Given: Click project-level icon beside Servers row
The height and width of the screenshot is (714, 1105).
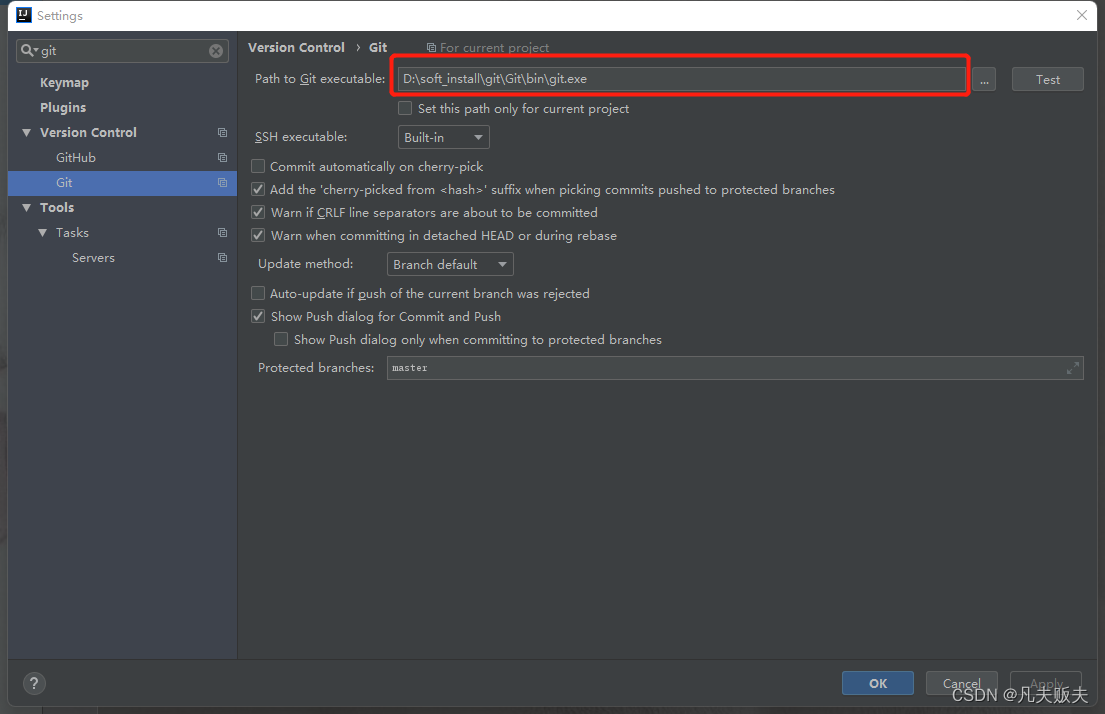Looking at the screenshot, I should pos(222,258).
